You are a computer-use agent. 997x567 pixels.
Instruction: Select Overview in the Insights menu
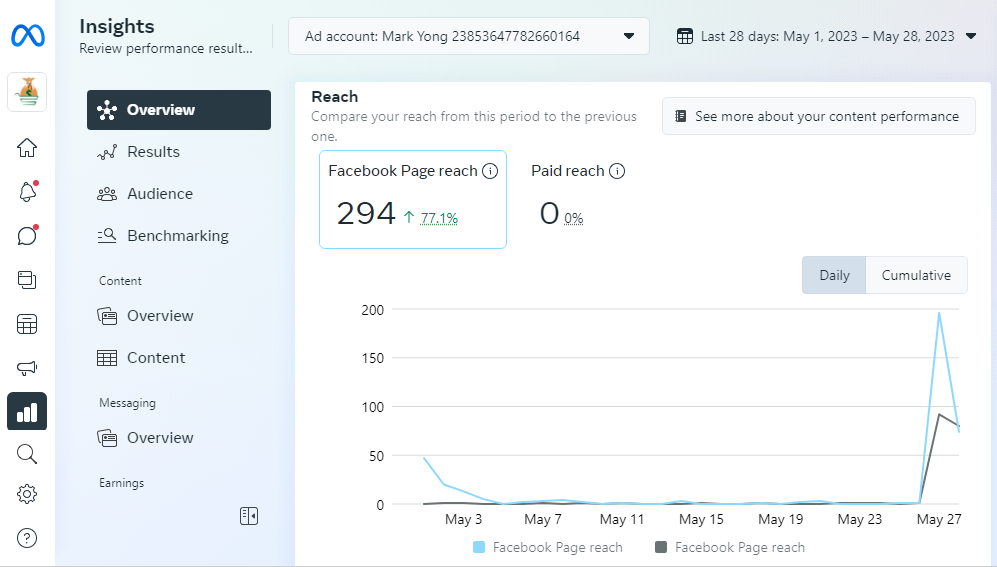179,110
